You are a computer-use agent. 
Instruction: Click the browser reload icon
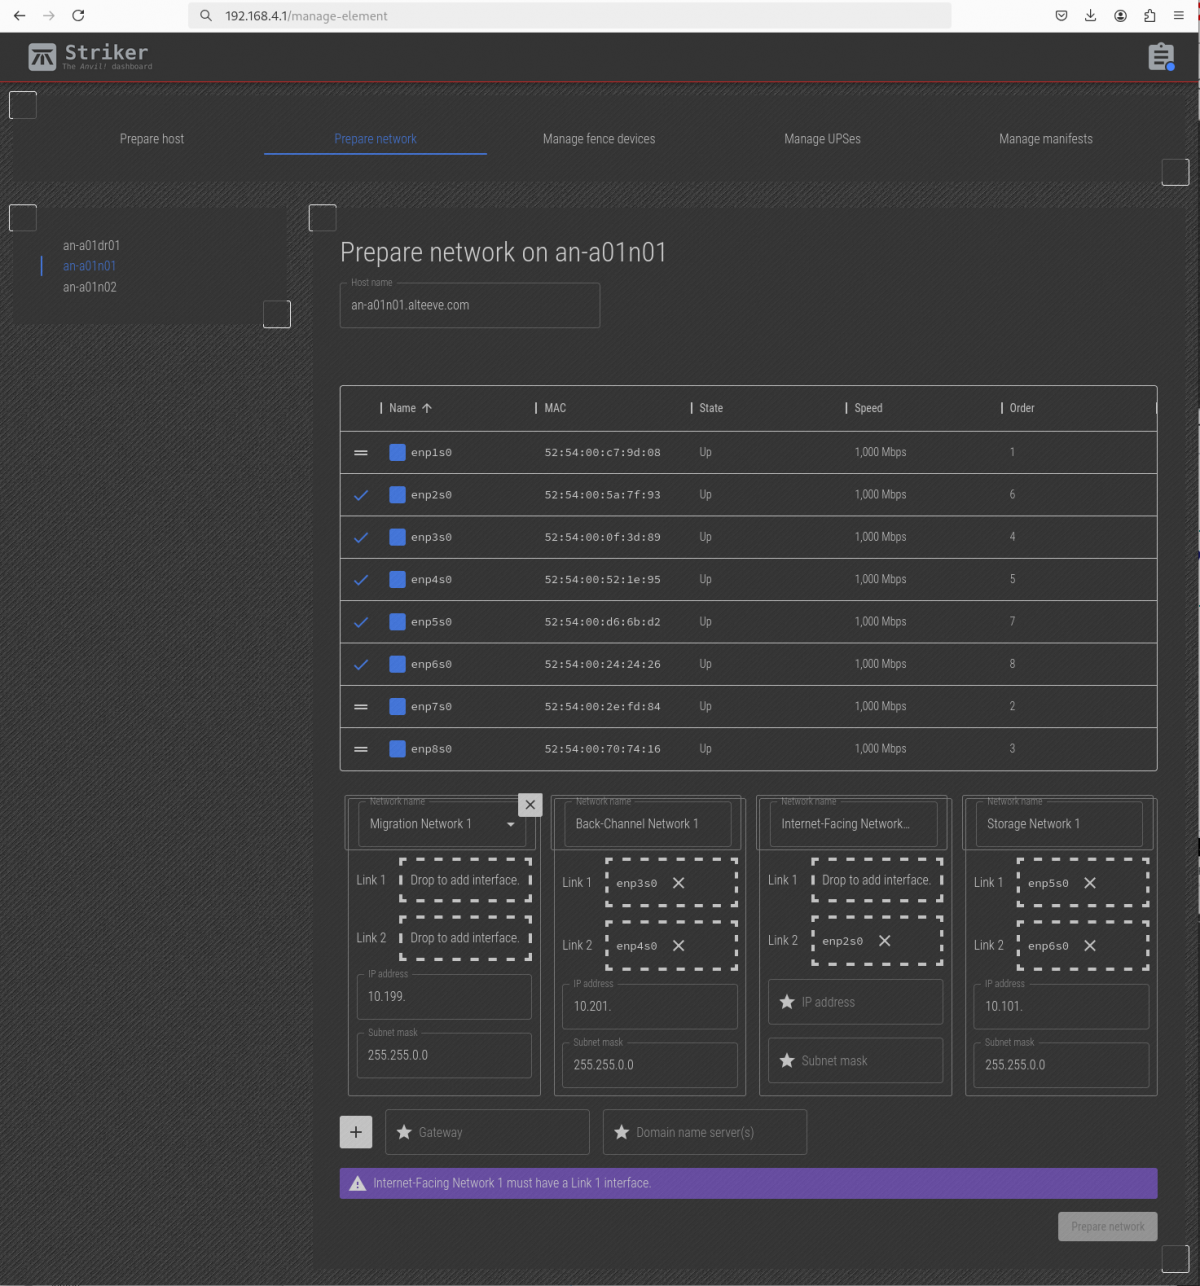coord(78,16)
